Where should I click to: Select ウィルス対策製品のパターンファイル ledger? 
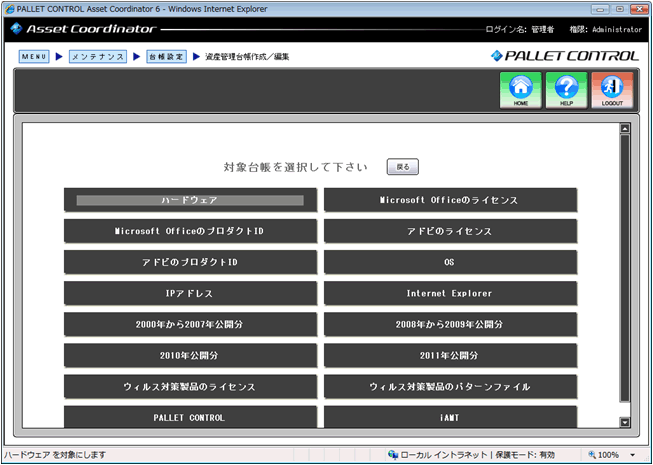pyautogui.click(x=451, y=387)
